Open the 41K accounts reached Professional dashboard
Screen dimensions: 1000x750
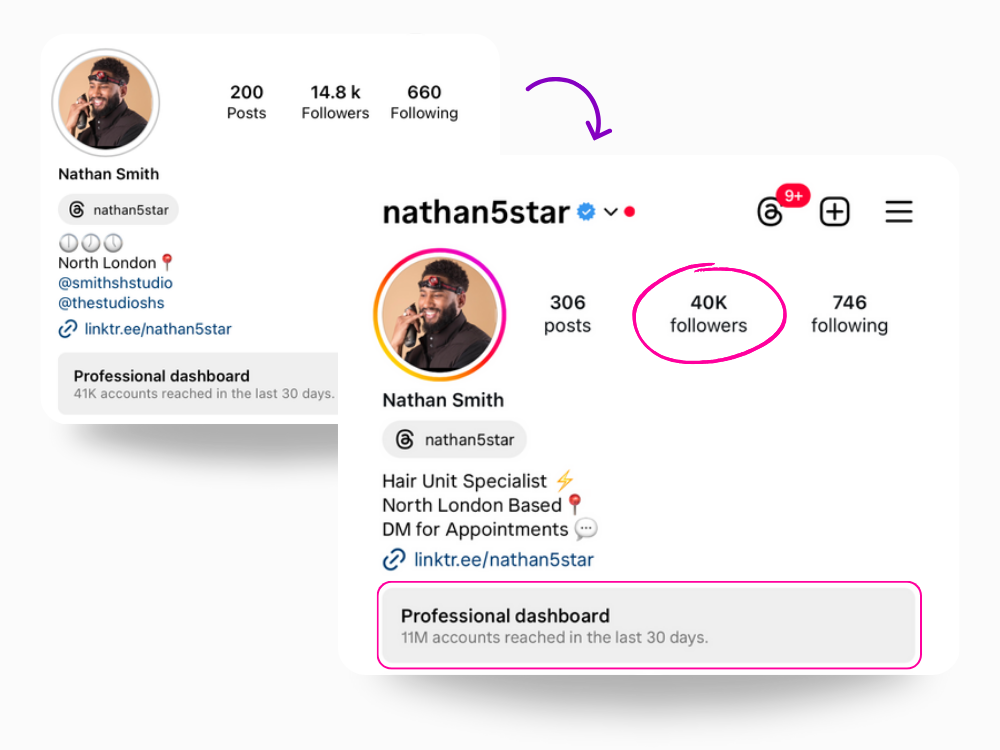pyautogui.click(x=198, y=384)
